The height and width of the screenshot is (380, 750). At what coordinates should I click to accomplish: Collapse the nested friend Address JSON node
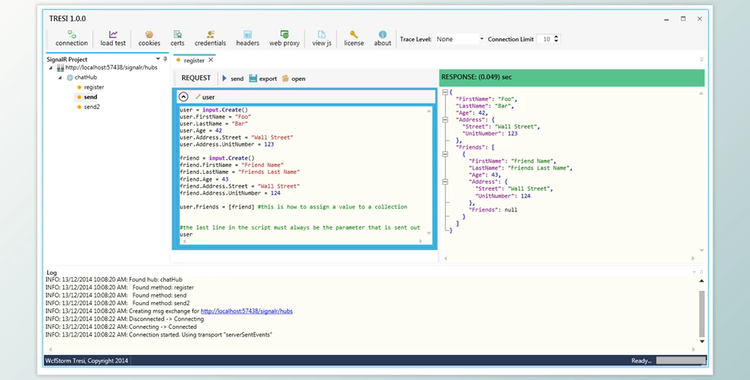click(445, 182)
